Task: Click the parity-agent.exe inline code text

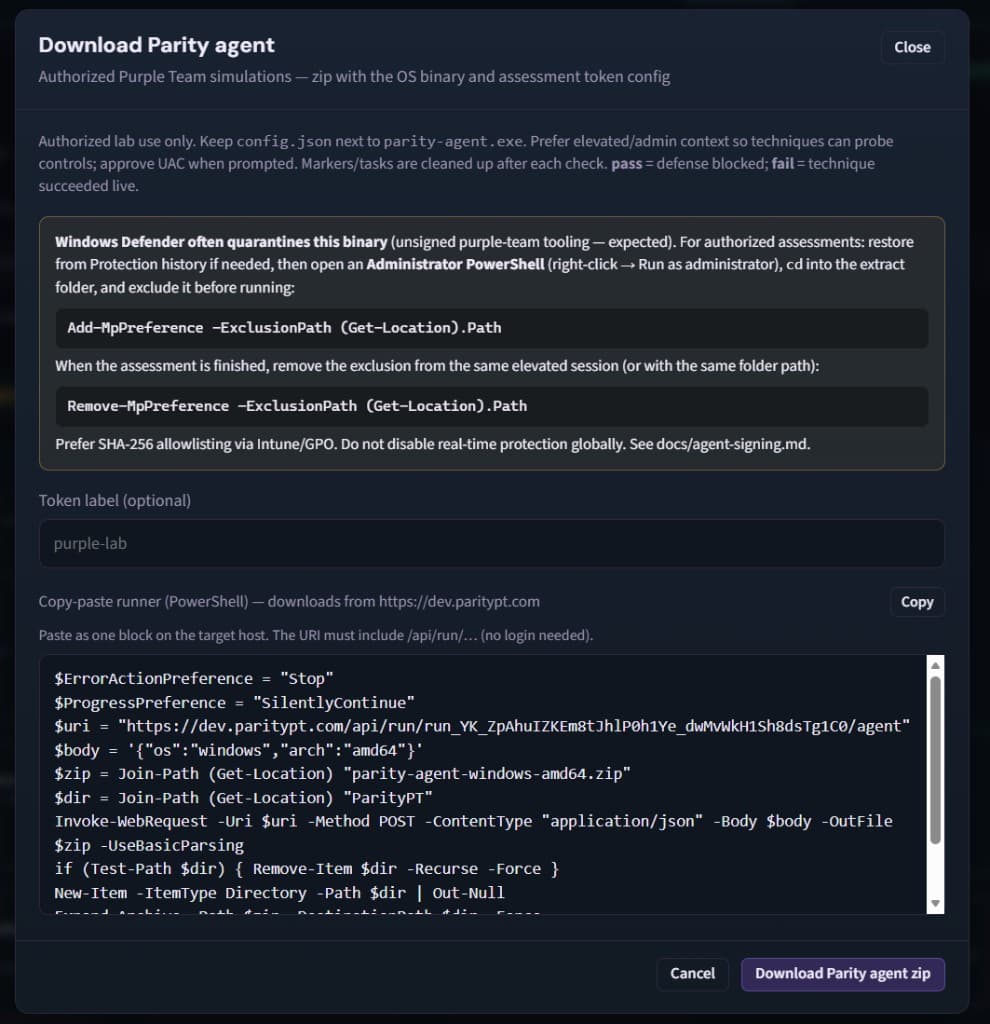Action: [453, 142]
